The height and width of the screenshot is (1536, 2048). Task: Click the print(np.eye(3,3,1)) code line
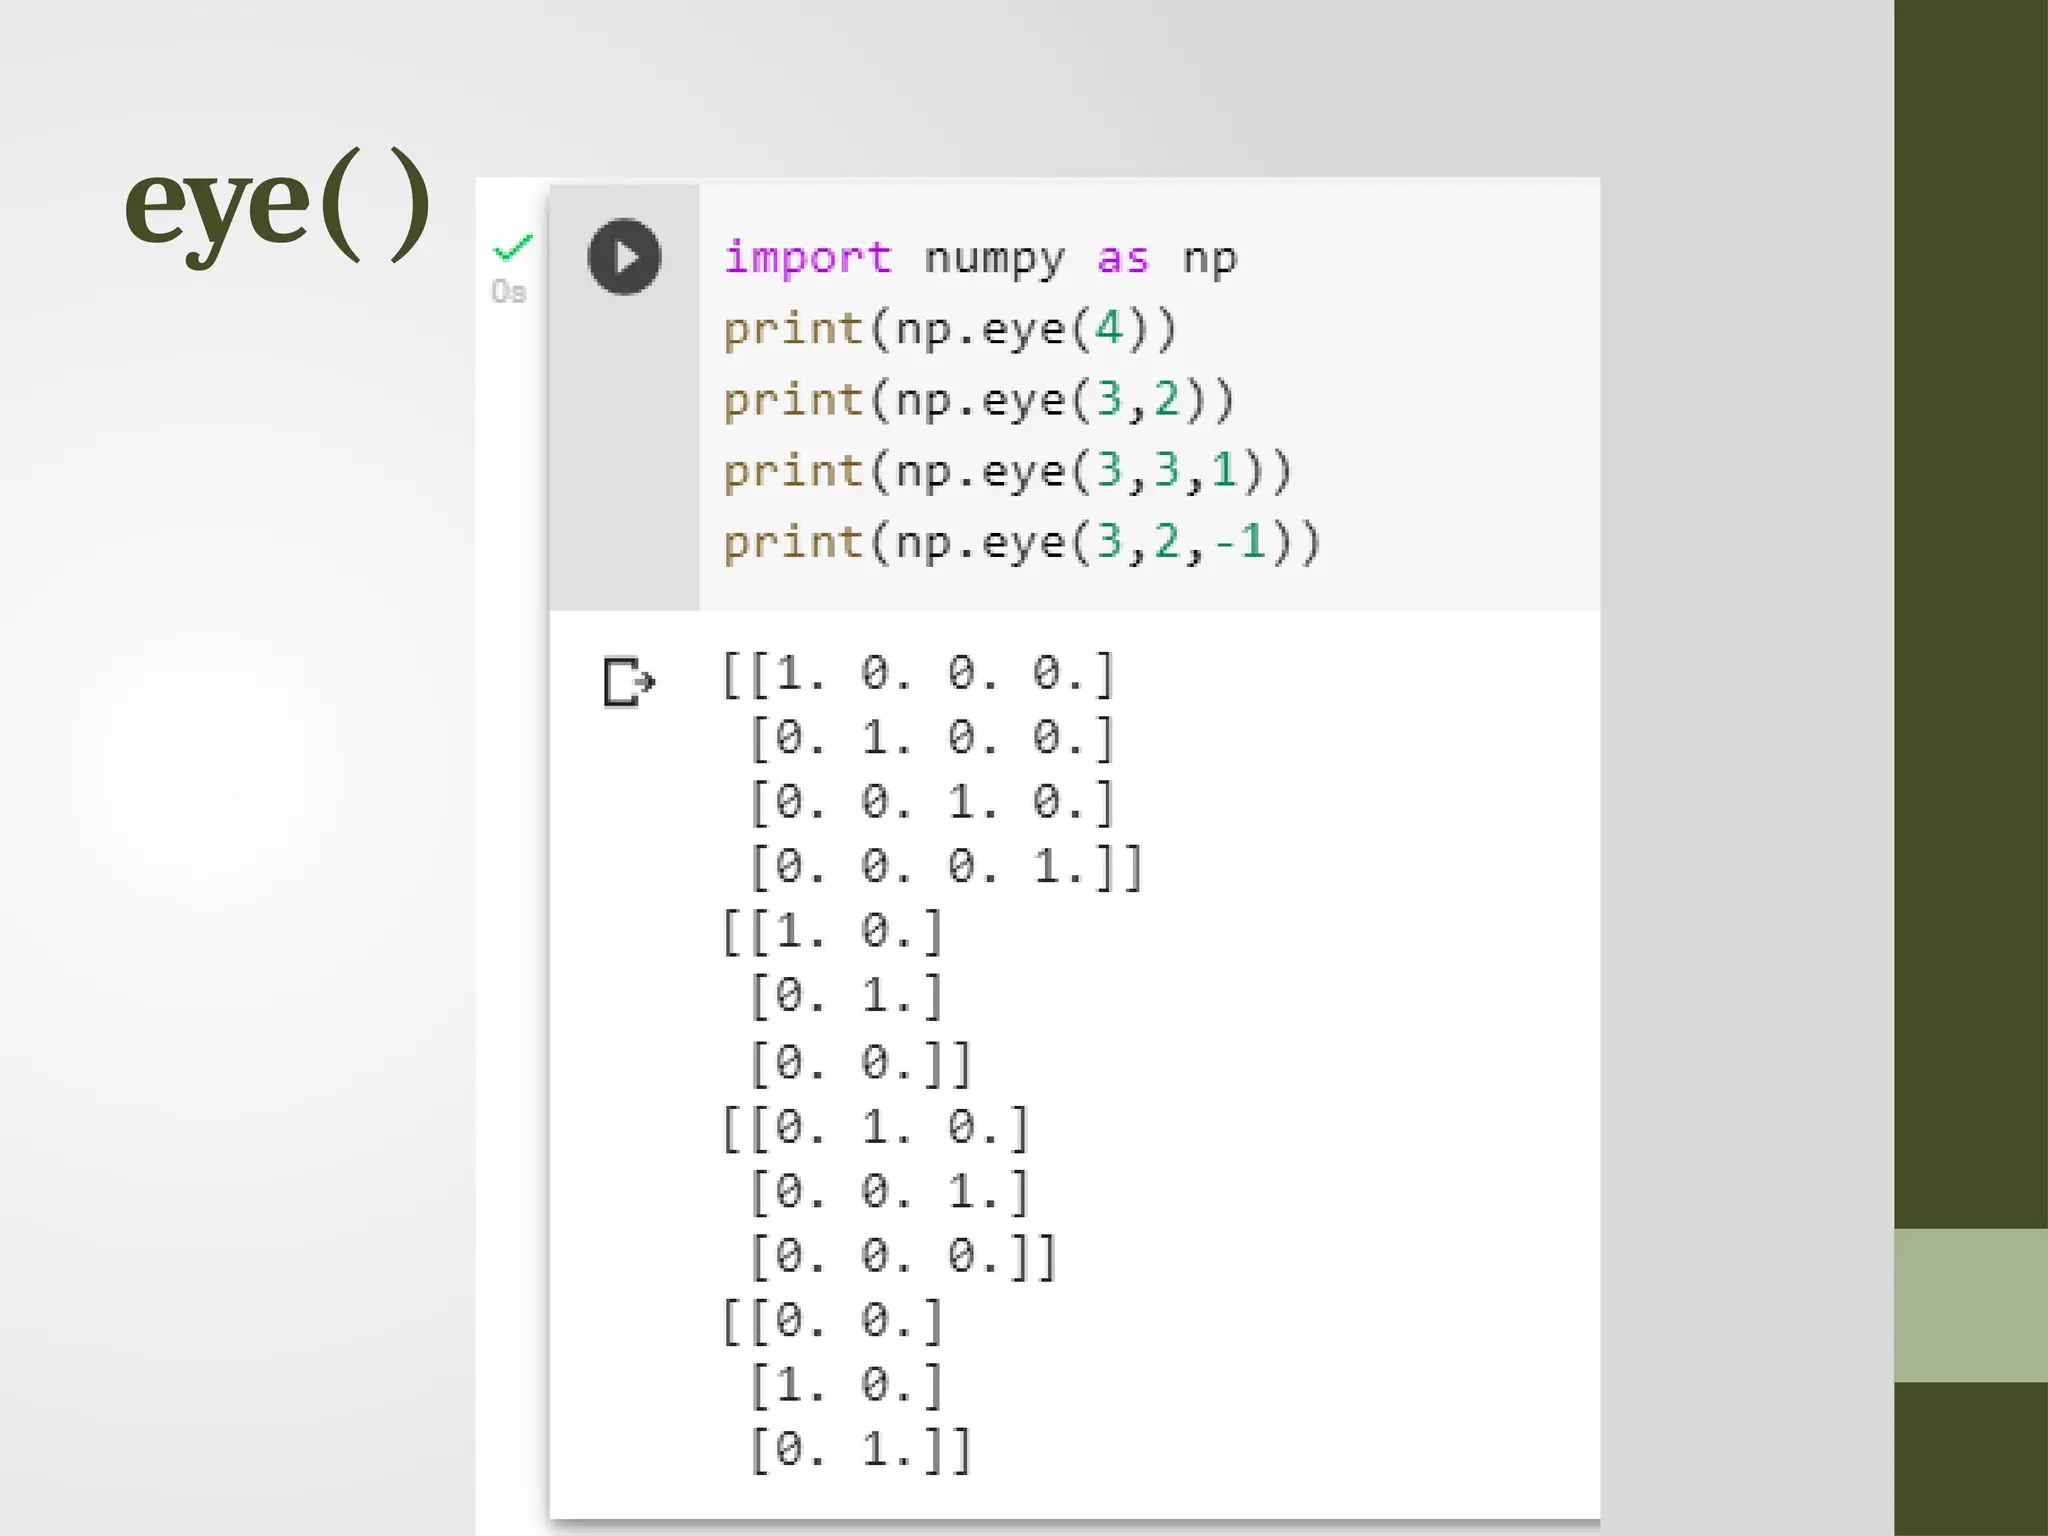pyautogui.click(x=1007, y=471)
